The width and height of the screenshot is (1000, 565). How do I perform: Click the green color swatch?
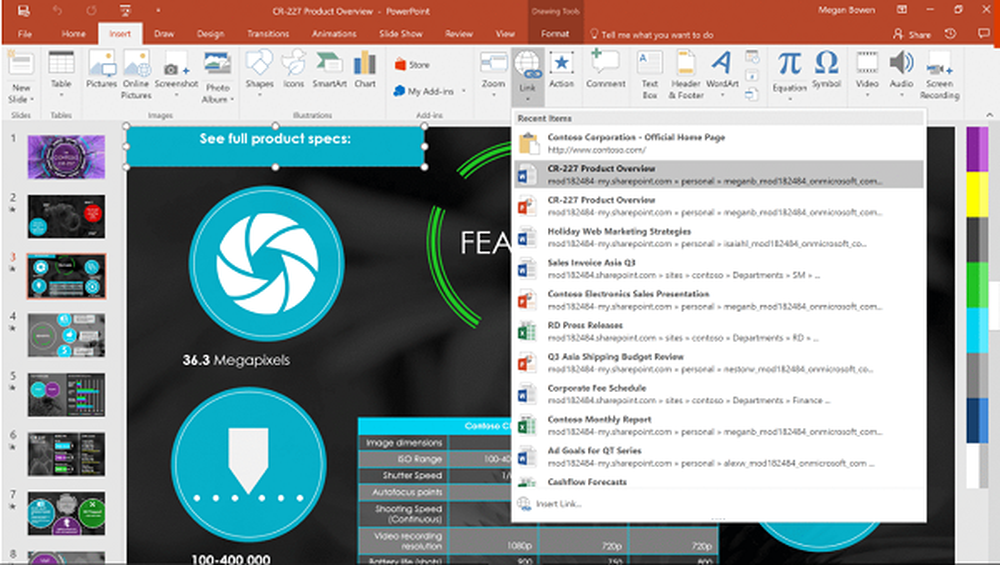[977, 285]
